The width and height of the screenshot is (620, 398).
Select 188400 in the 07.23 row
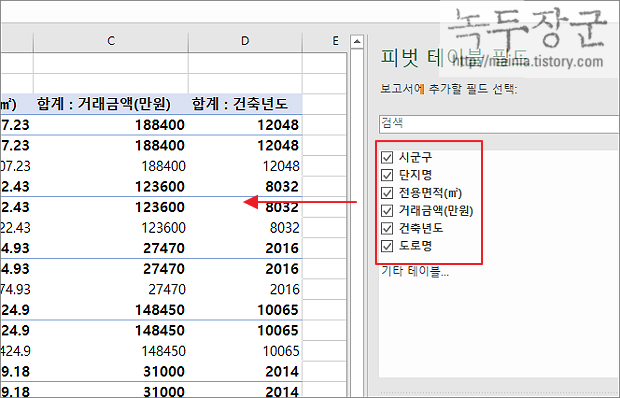point(111,166)
